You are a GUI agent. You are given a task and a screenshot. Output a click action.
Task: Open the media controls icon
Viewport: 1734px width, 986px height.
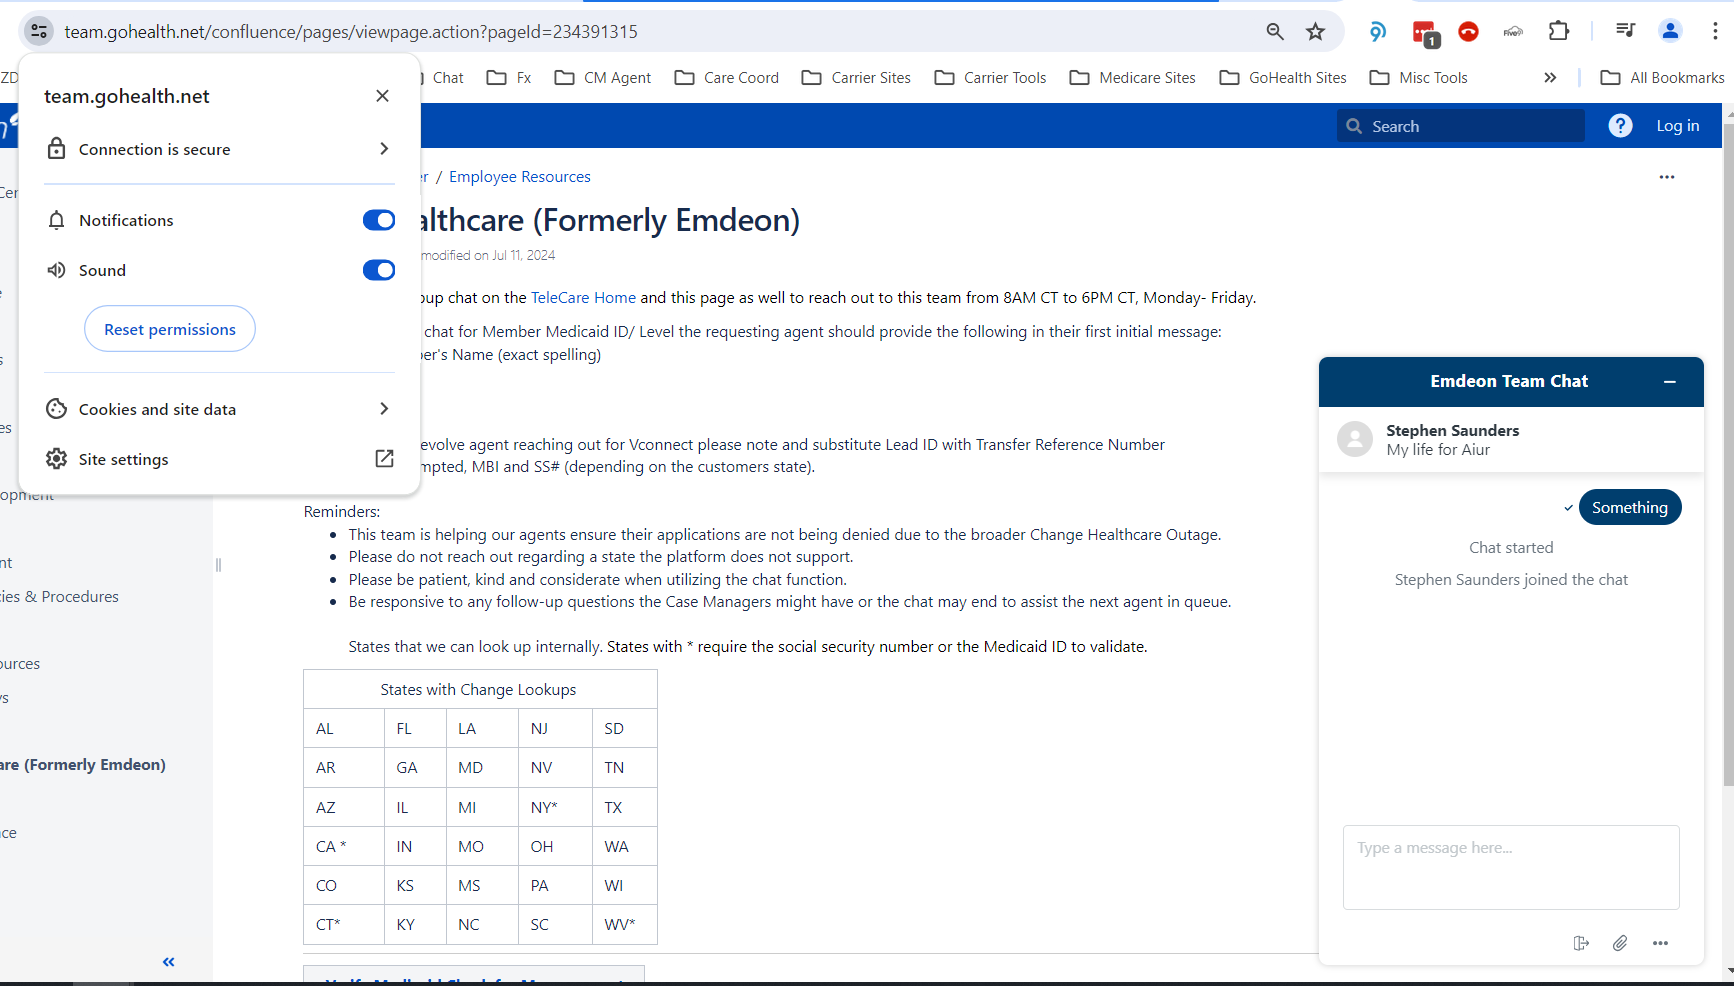1625,31
